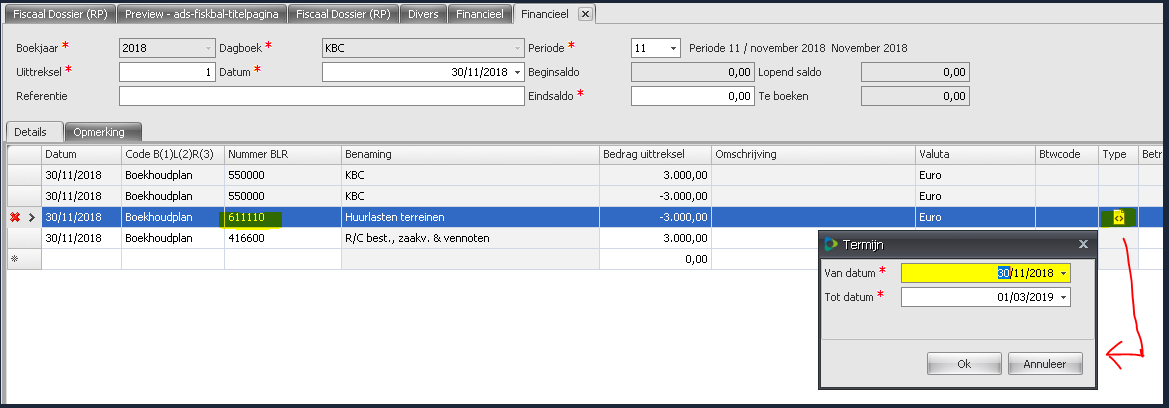The image size is (1169, 408).
Task: Click the Eindsaldo input field
Action: click(692, 96)
